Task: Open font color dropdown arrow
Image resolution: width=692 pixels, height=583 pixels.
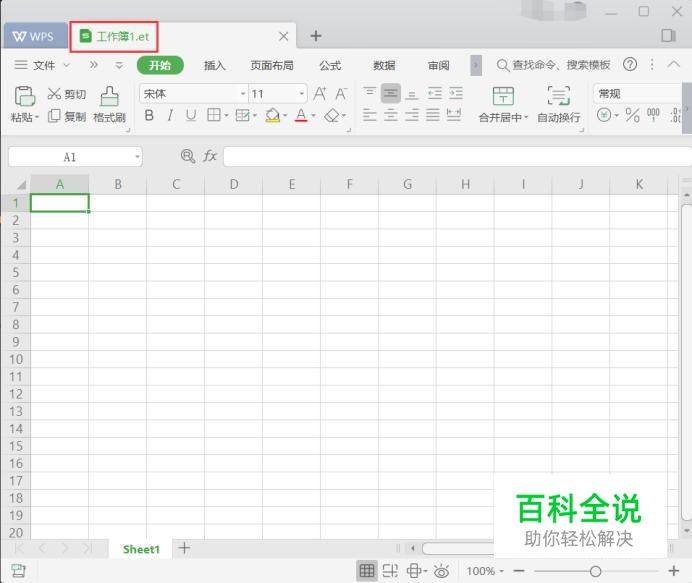Action: [313, 116]
